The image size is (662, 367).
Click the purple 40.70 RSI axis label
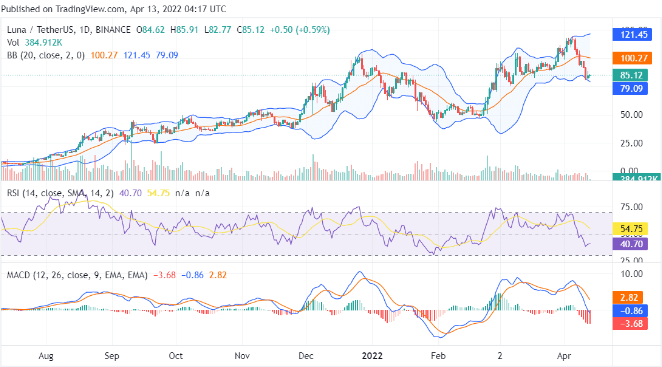630,244
